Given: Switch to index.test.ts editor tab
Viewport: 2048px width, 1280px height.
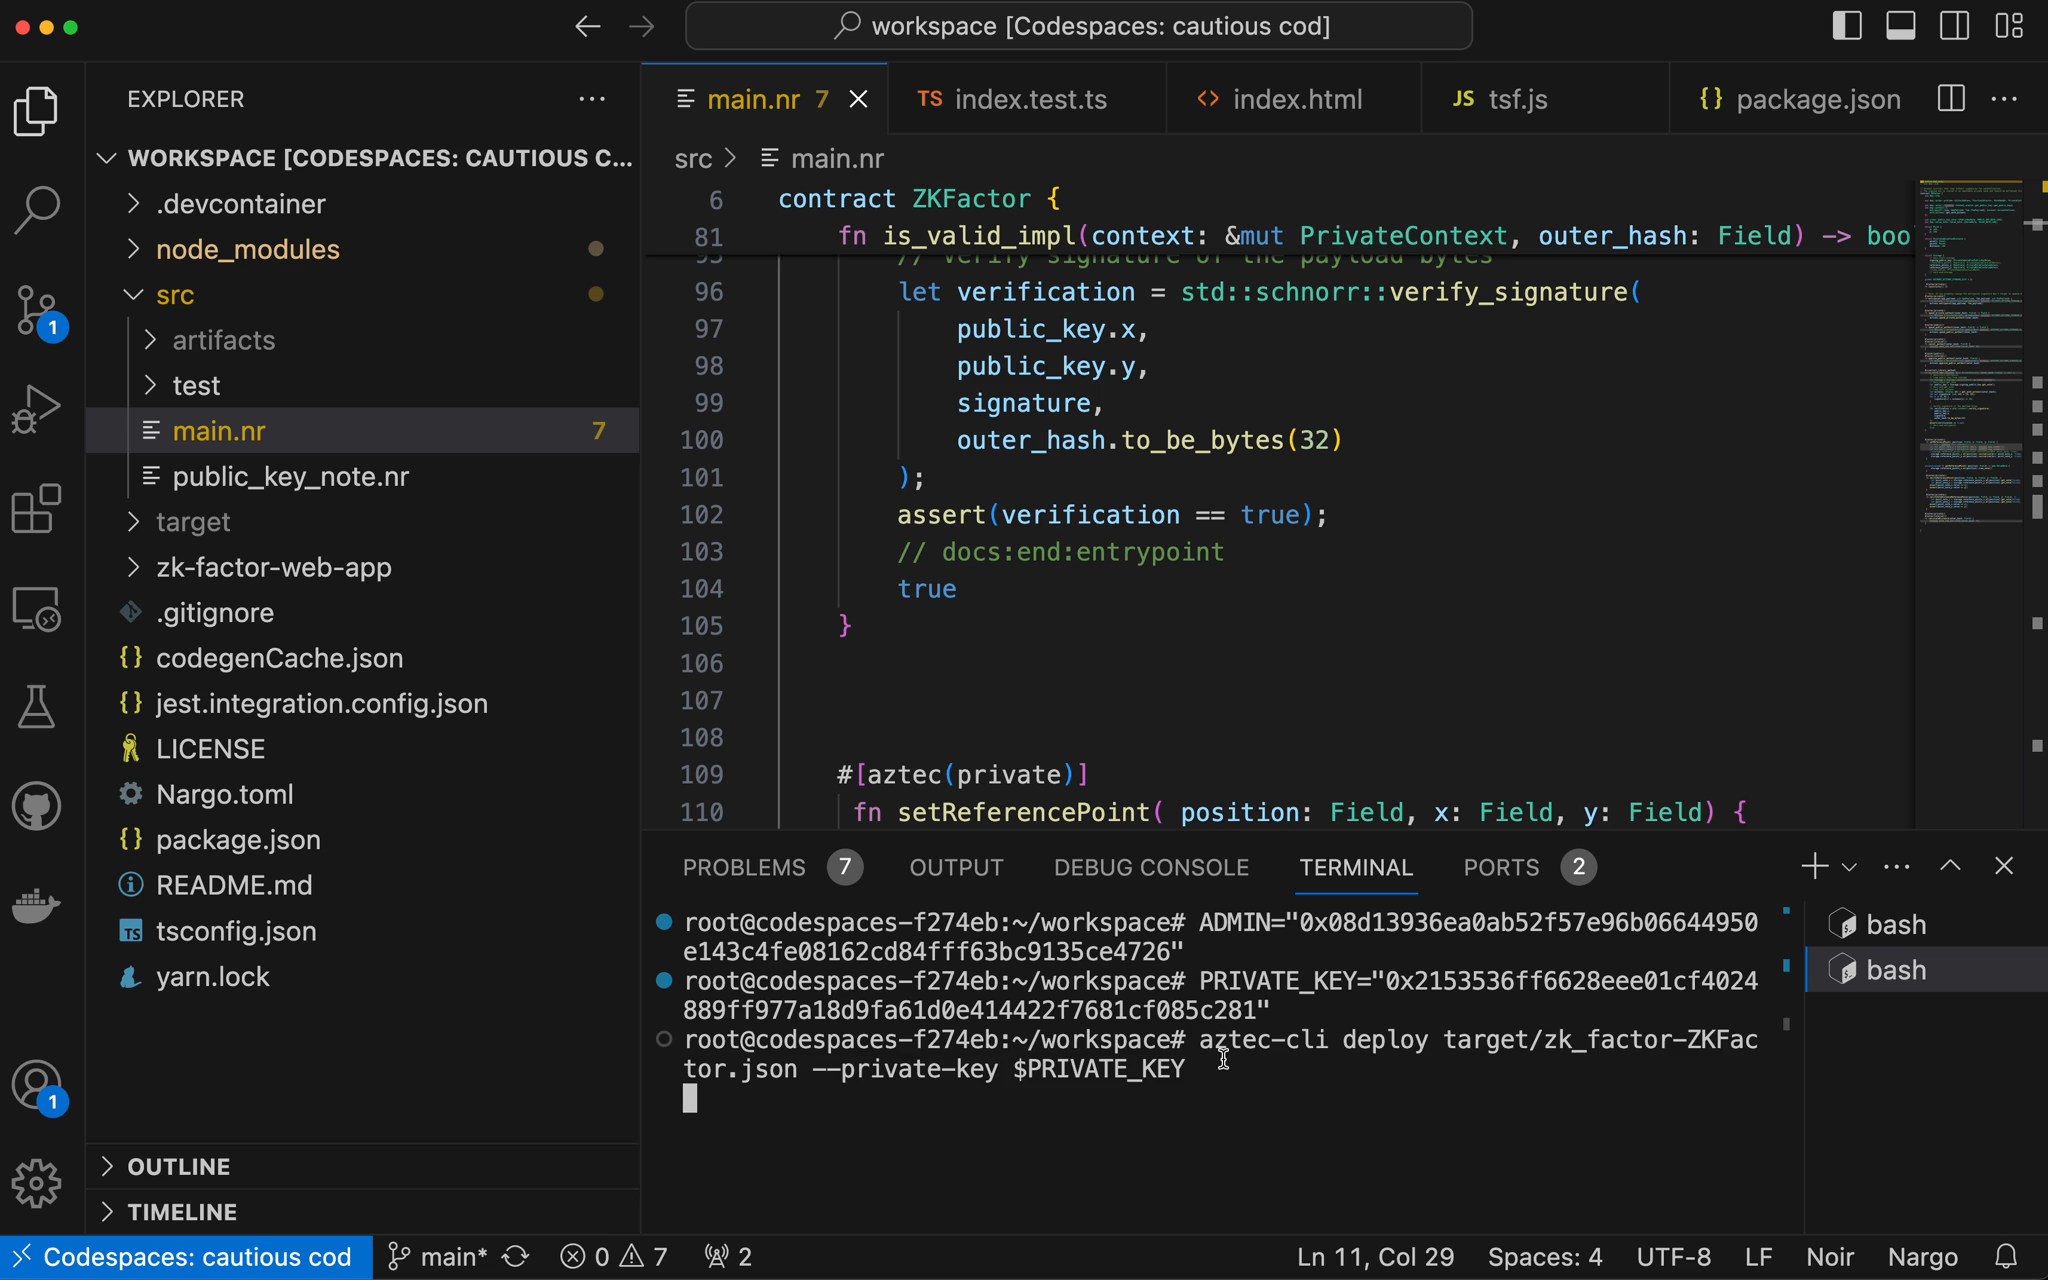Looking at the screenshot, I should [1026, 99].
